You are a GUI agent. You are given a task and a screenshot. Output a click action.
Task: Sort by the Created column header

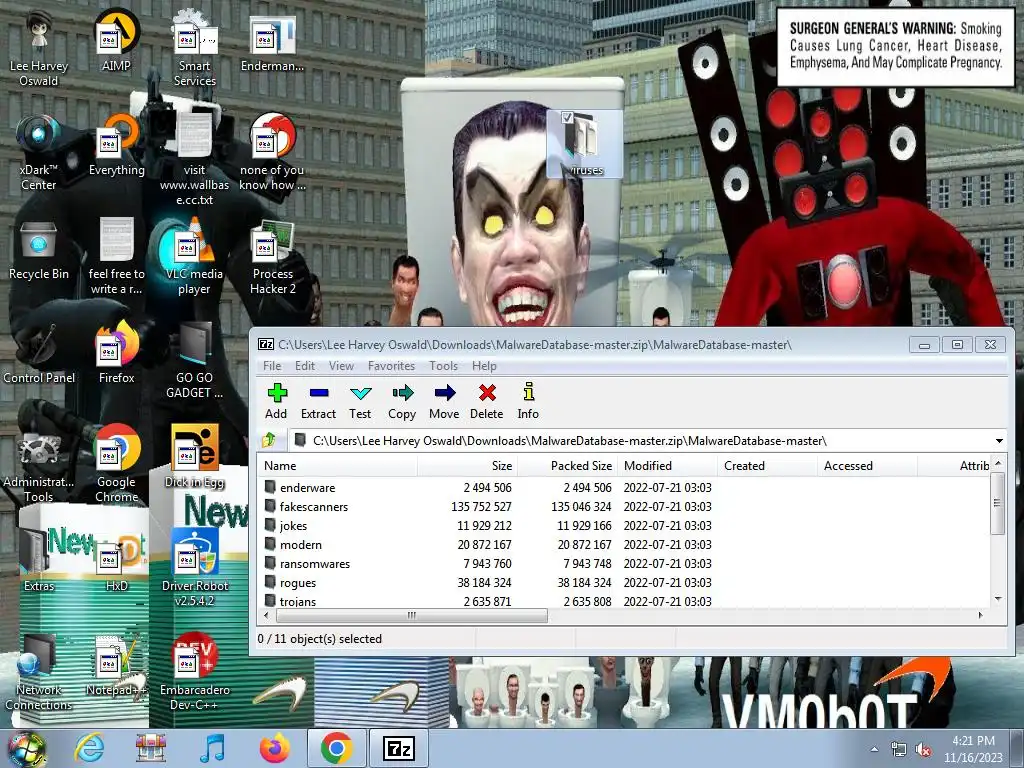click(767, 466)
